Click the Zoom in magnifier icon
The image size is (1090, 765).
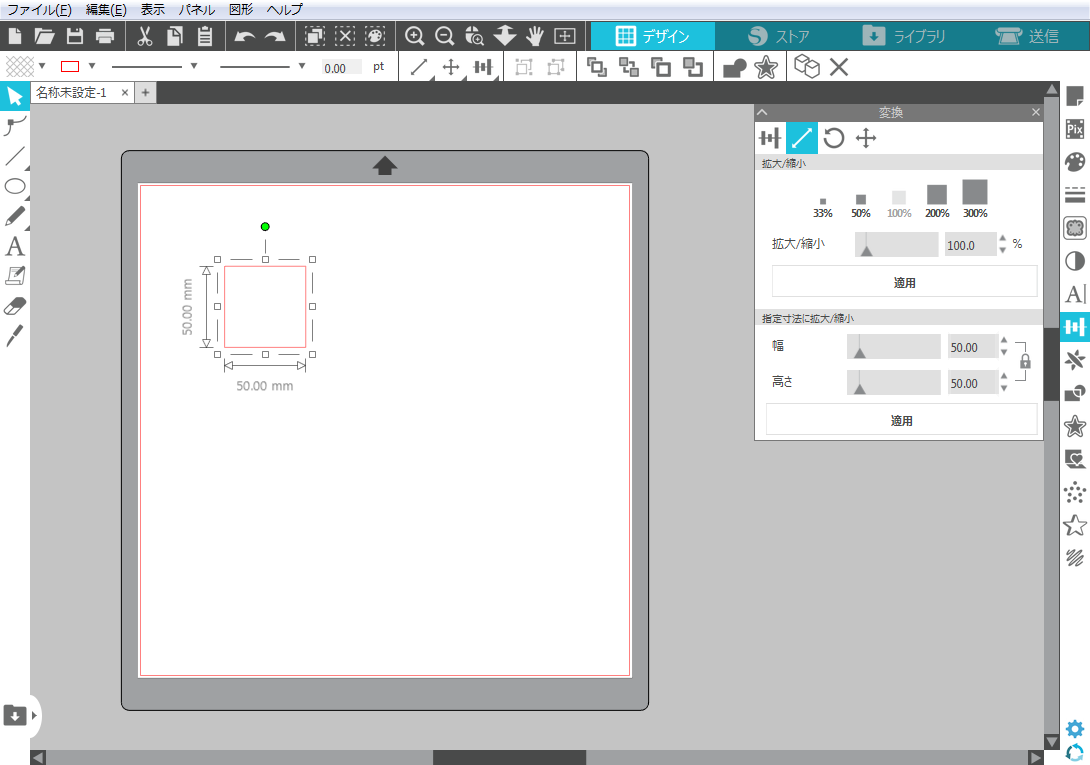[x=414, y=37]
